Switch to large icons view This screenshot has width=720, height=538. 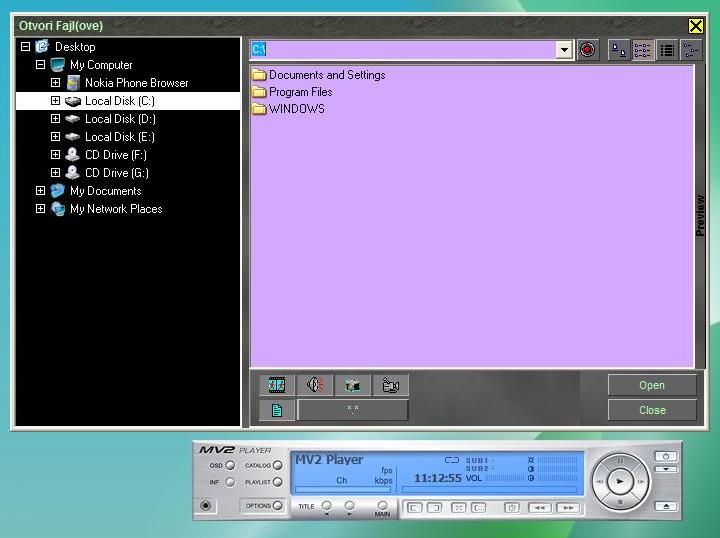[619, 50]
